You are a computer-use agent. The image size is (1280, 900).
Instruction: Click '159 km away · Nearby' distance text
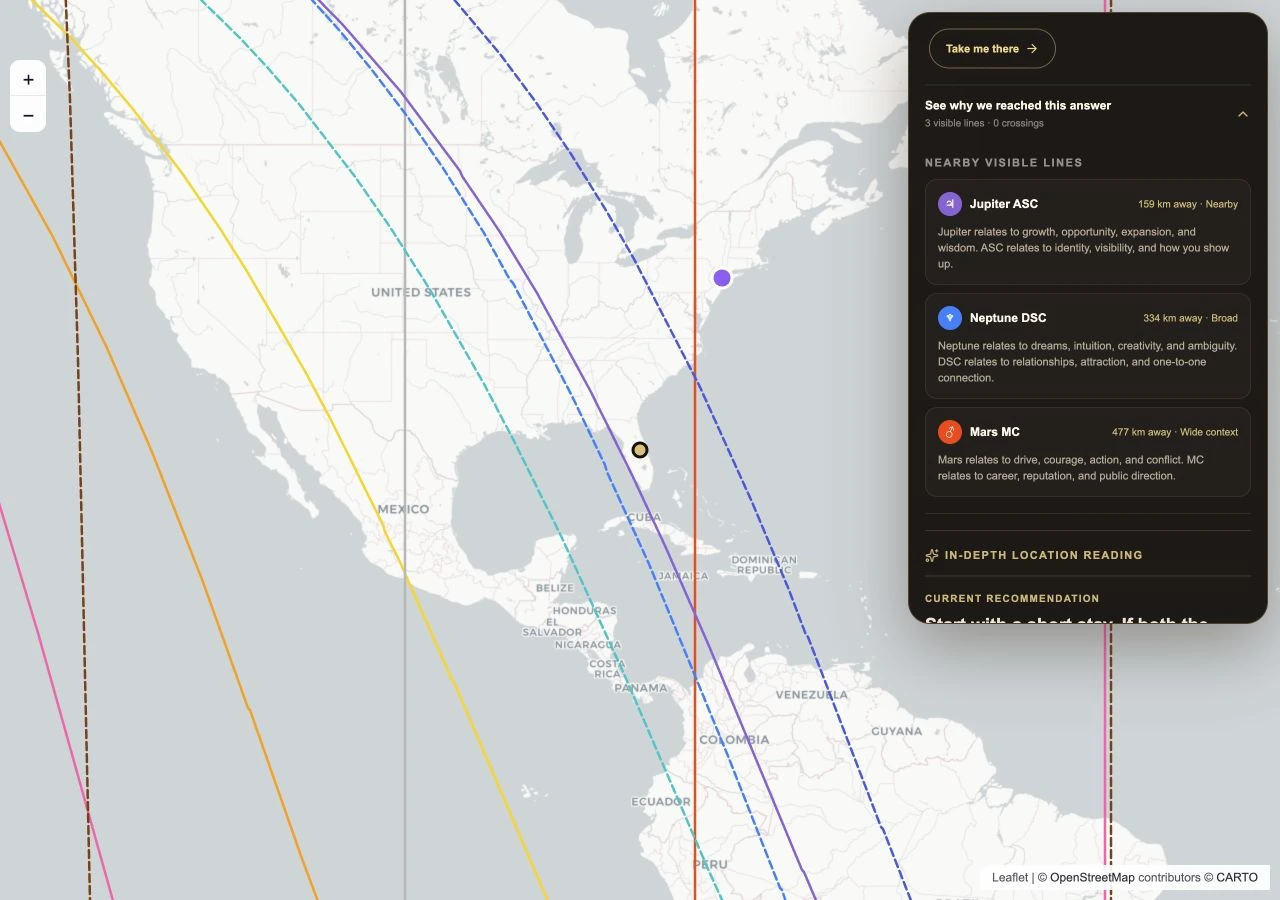[1188, 204]
